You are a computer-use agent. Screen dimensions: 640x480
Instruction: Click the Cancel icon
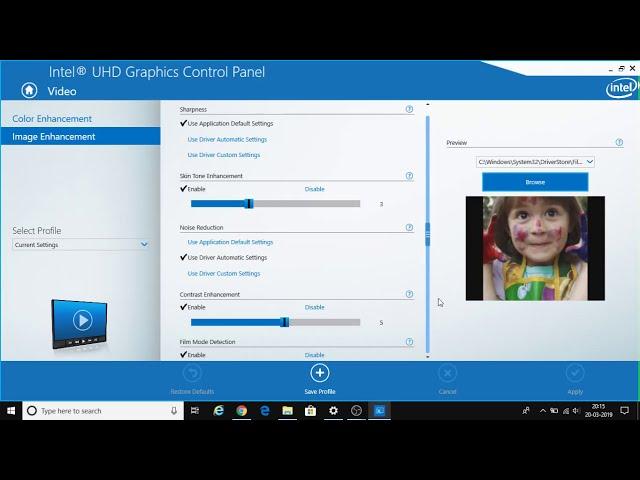447,373
